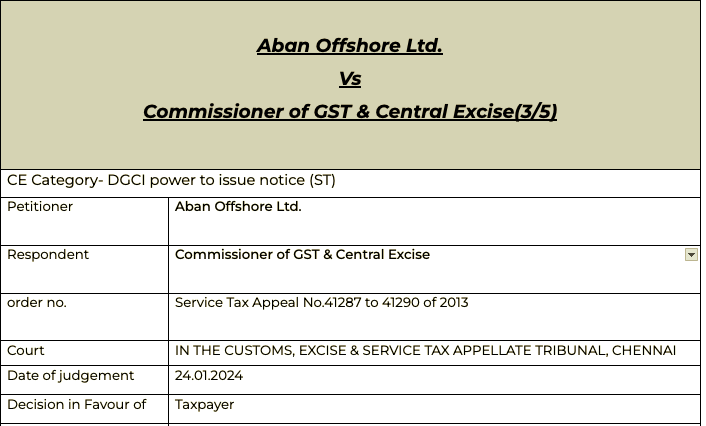Select the CE Category DGCI power row

click(x=350, y=183)
